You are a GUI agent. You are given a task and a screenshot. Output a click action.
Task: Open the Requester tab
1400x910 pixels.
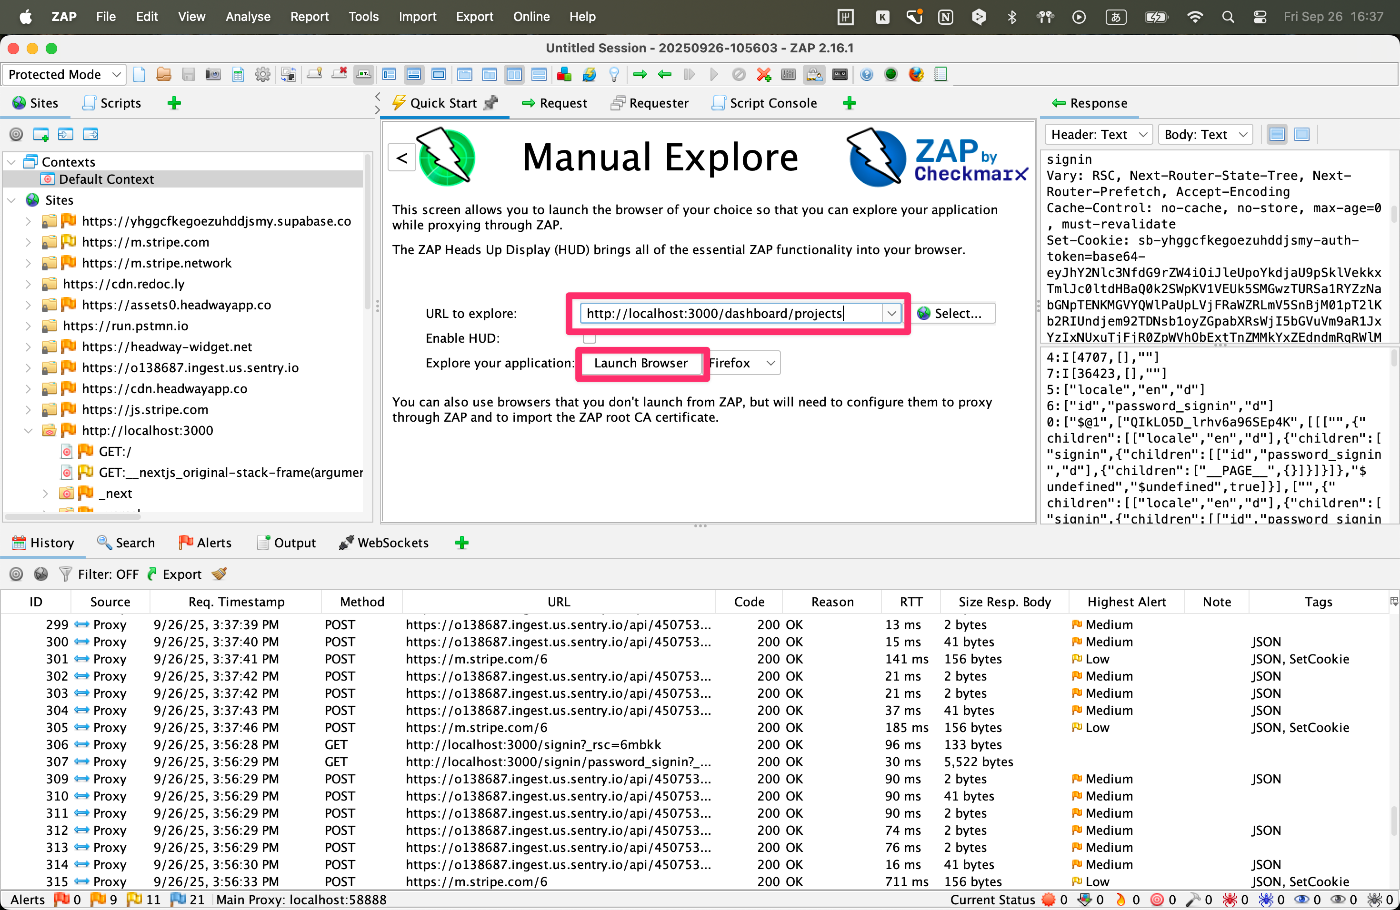coord(650,103)
